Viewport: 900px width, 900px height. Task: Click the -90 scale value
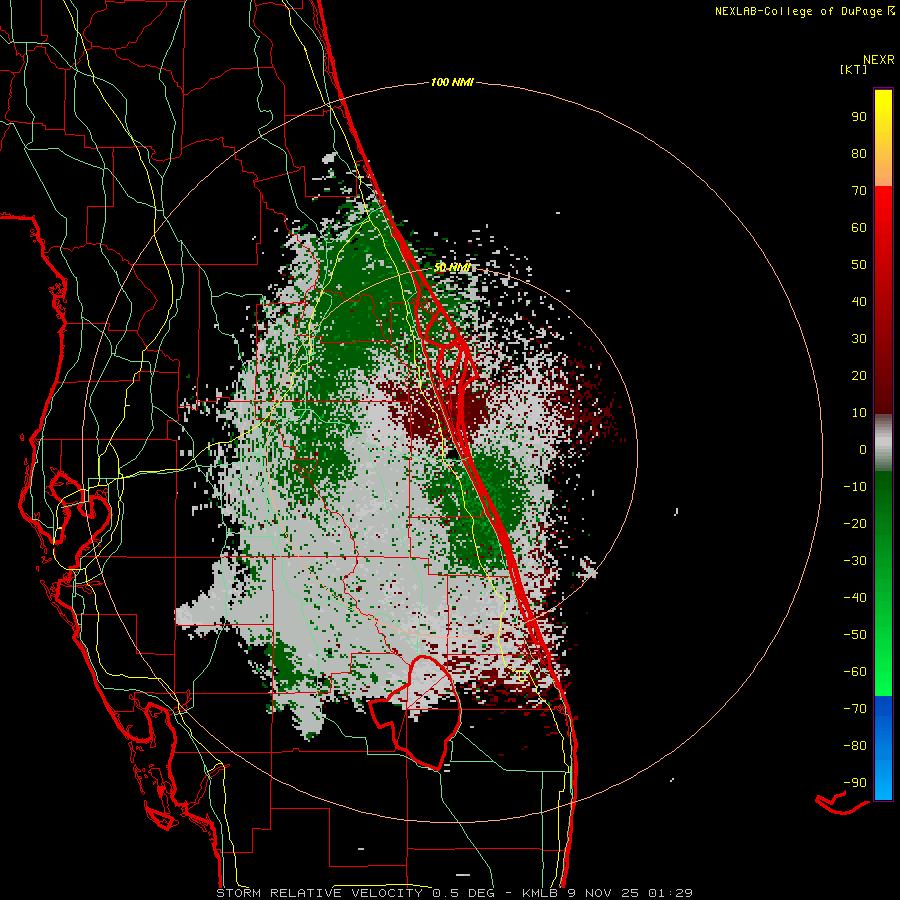tap(855, 783)
